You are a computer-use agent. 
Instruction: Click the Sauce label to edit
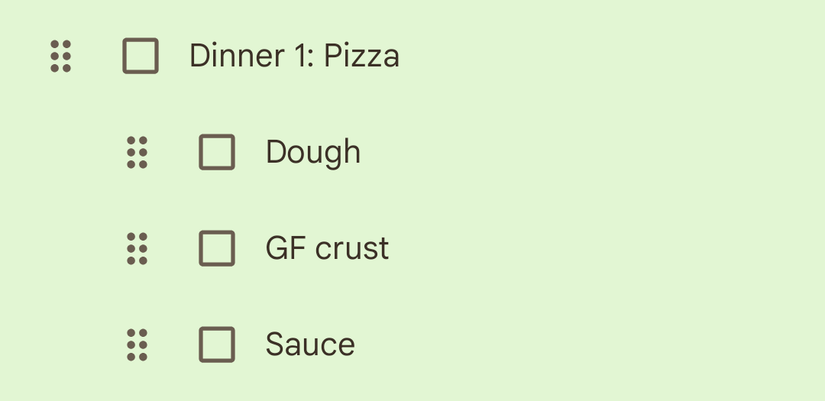pos(310,344)
